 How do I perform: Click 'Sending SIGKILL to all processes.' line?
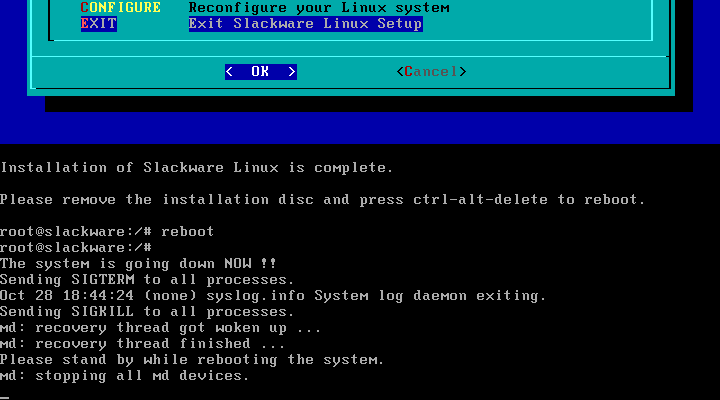tap(147, 312)
